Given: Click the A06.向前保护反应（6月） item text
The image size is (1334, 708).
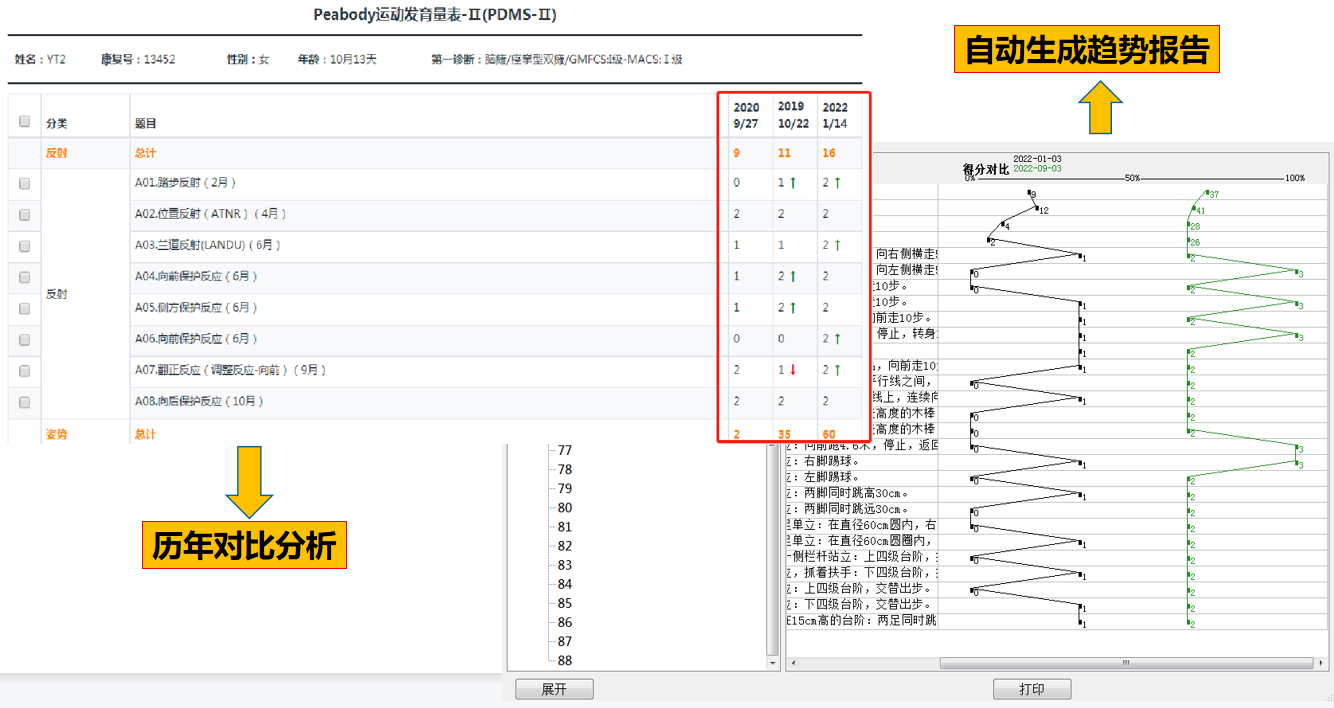Looking at the screenshot, I should click(x=197, y=339).
